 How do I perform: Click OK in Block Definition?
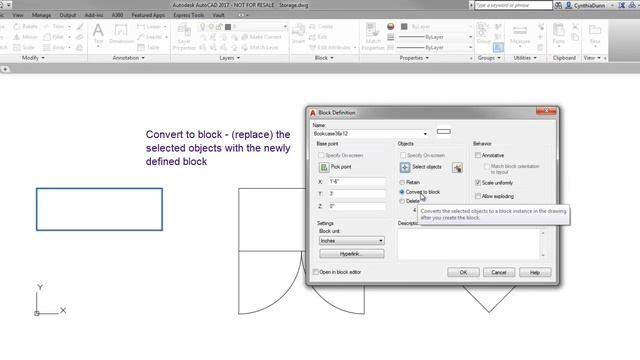(x=463, y=272)
